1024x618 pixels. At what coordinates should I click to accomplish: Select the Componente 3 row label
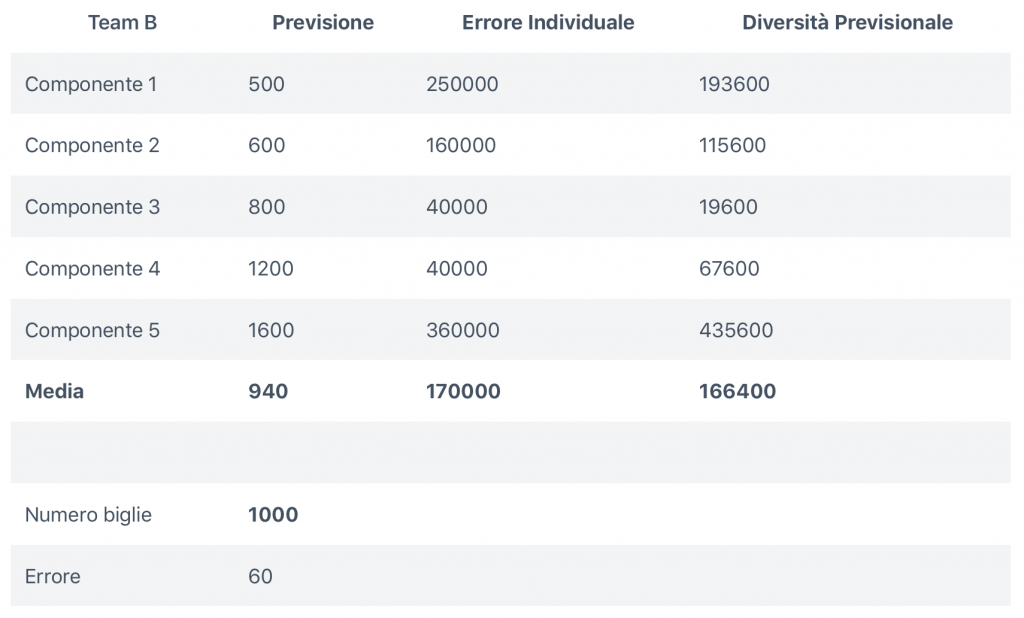coord(92,208)
